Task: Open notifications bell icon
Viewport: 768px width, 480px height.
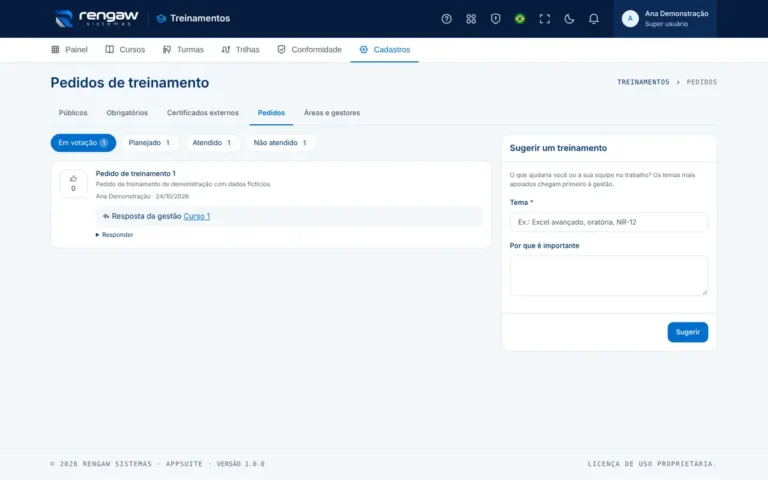Action: [593, 19]
